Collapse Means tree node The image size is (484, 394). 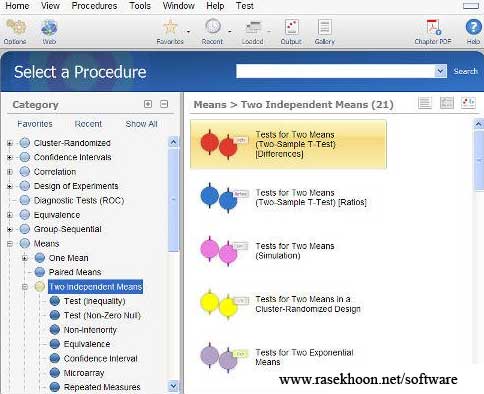pos(10,244)
